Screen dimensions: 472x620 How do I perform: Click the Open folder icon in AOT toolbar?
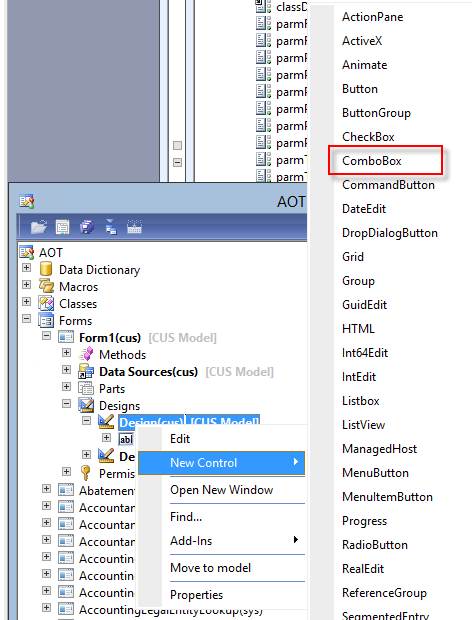click(x=39, y=227)
